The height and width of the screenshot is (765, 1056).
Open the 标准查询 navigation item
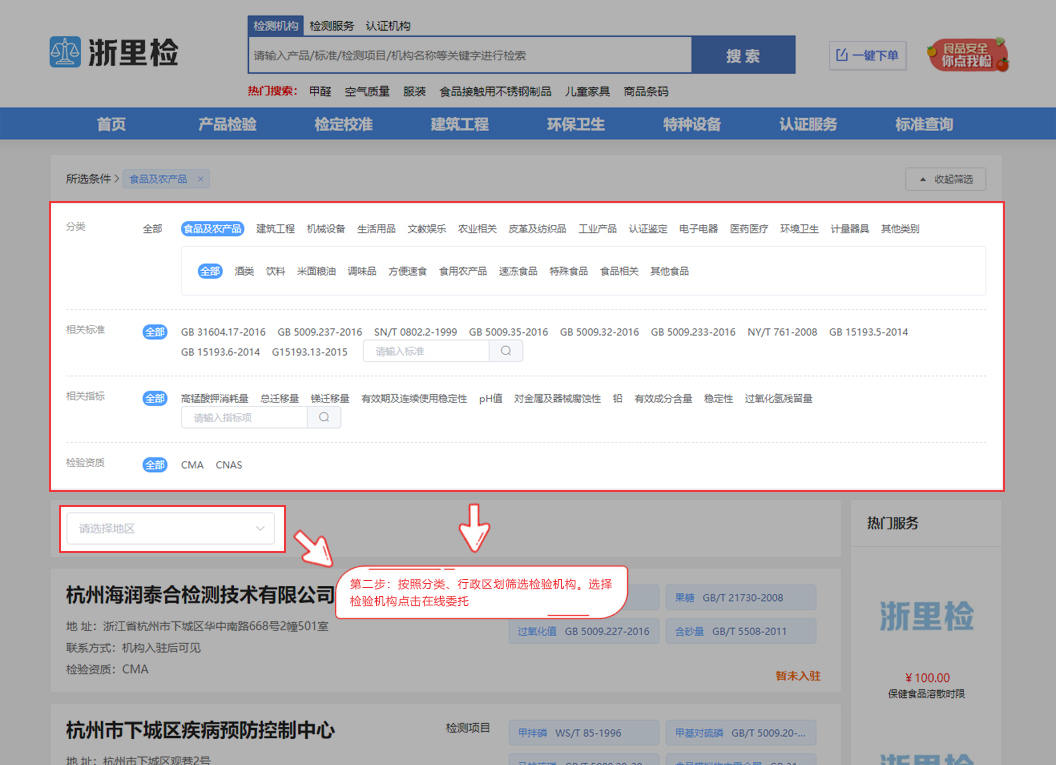(x=924, y=124)
